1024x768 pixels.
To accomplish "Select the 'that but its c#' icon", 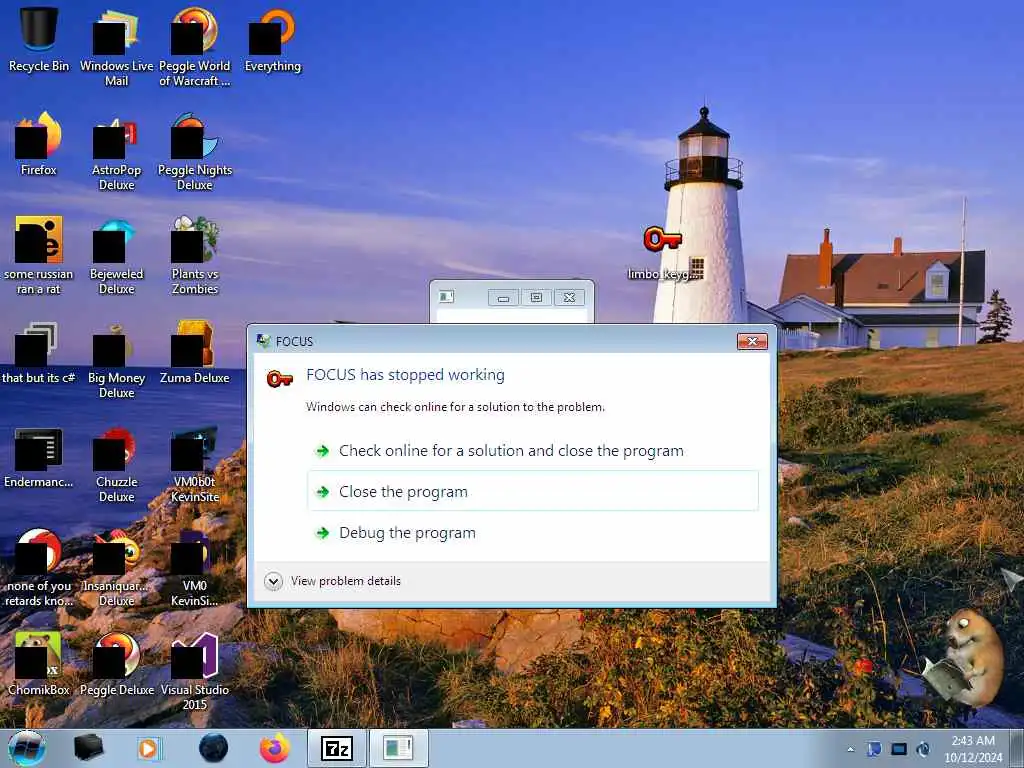I will click(x=39, y=353).
